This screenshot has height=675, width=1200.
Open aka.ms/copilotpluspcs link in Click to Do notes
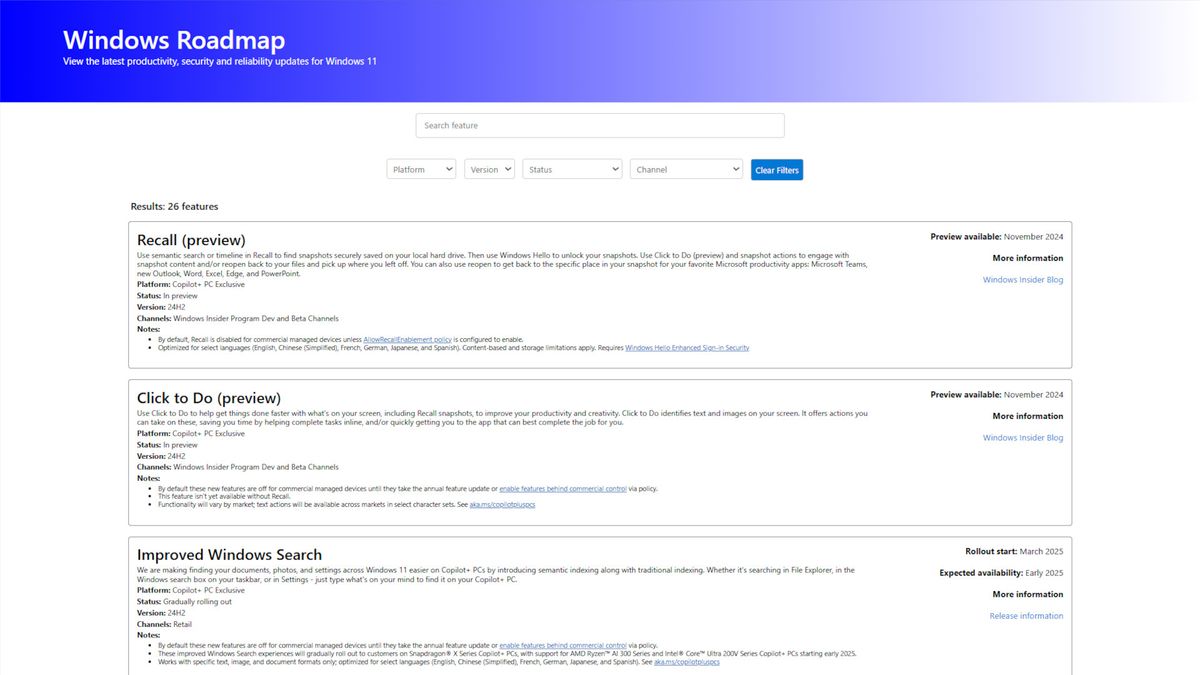click(x=502, y=505)
